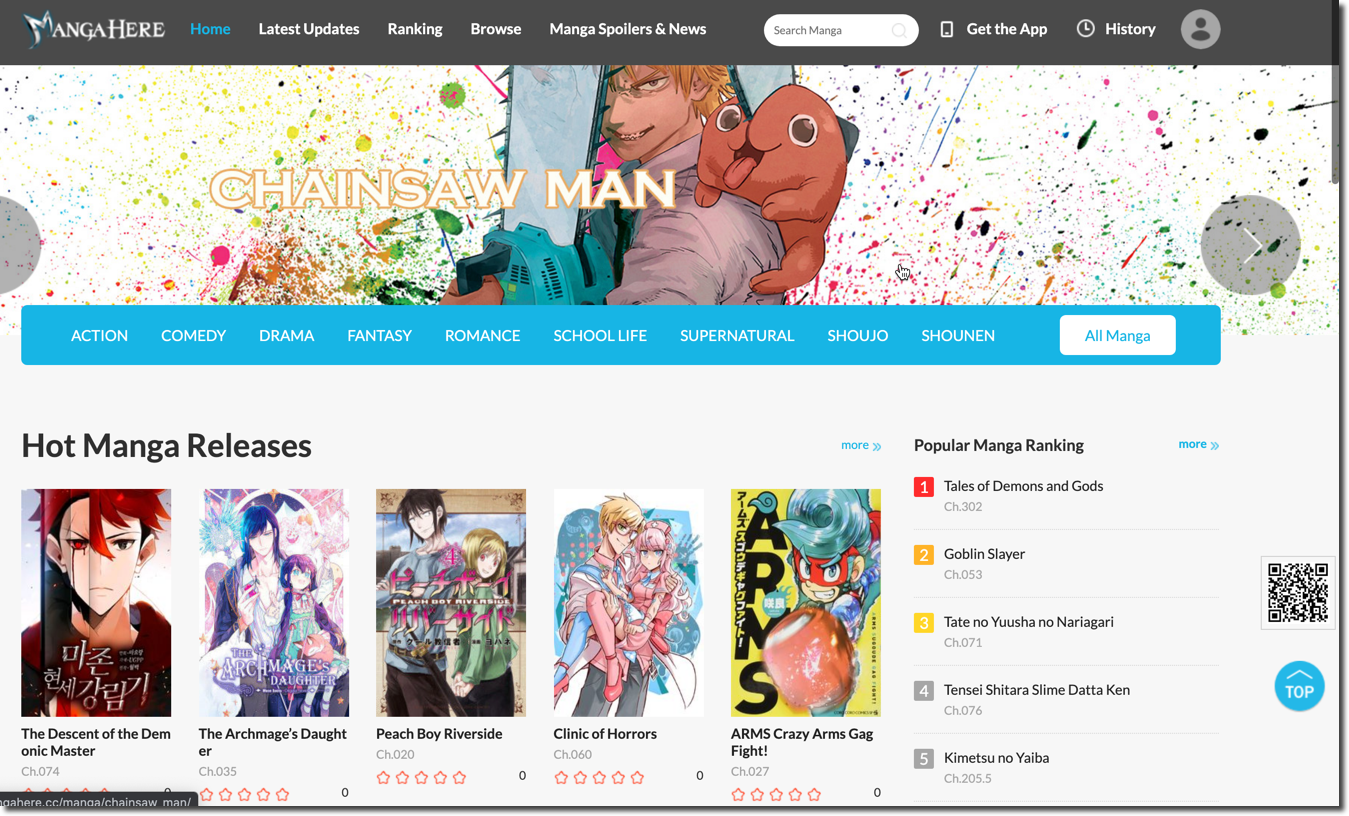Select the ACTION genre
The image size is (1349, 816).
pos(99,335)
